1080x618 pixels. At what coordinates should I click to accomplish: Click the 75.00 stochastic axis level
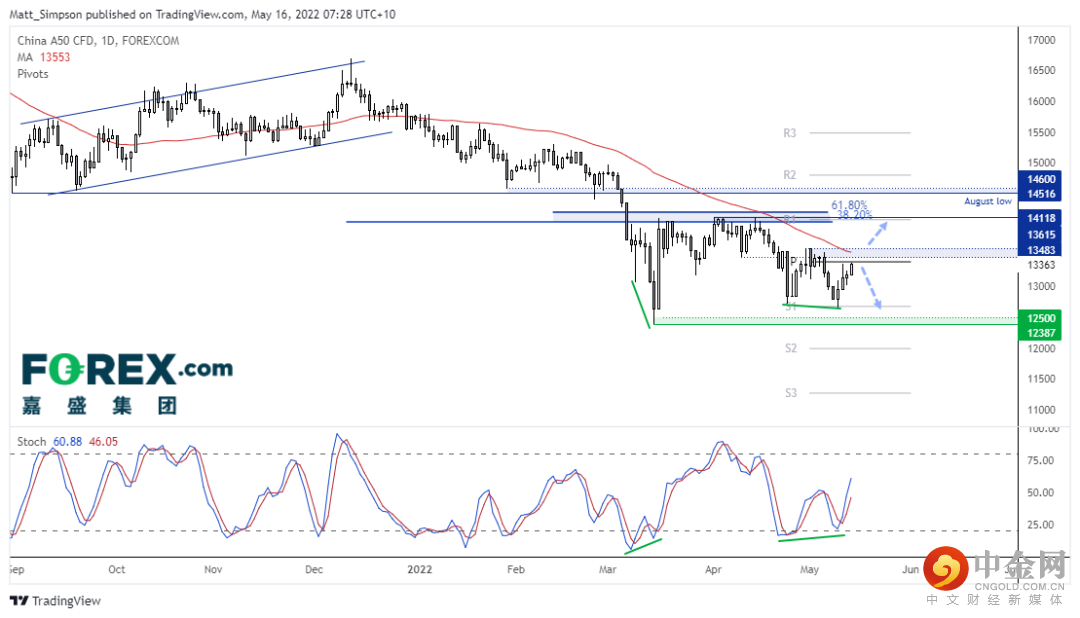coord(1041,460)
